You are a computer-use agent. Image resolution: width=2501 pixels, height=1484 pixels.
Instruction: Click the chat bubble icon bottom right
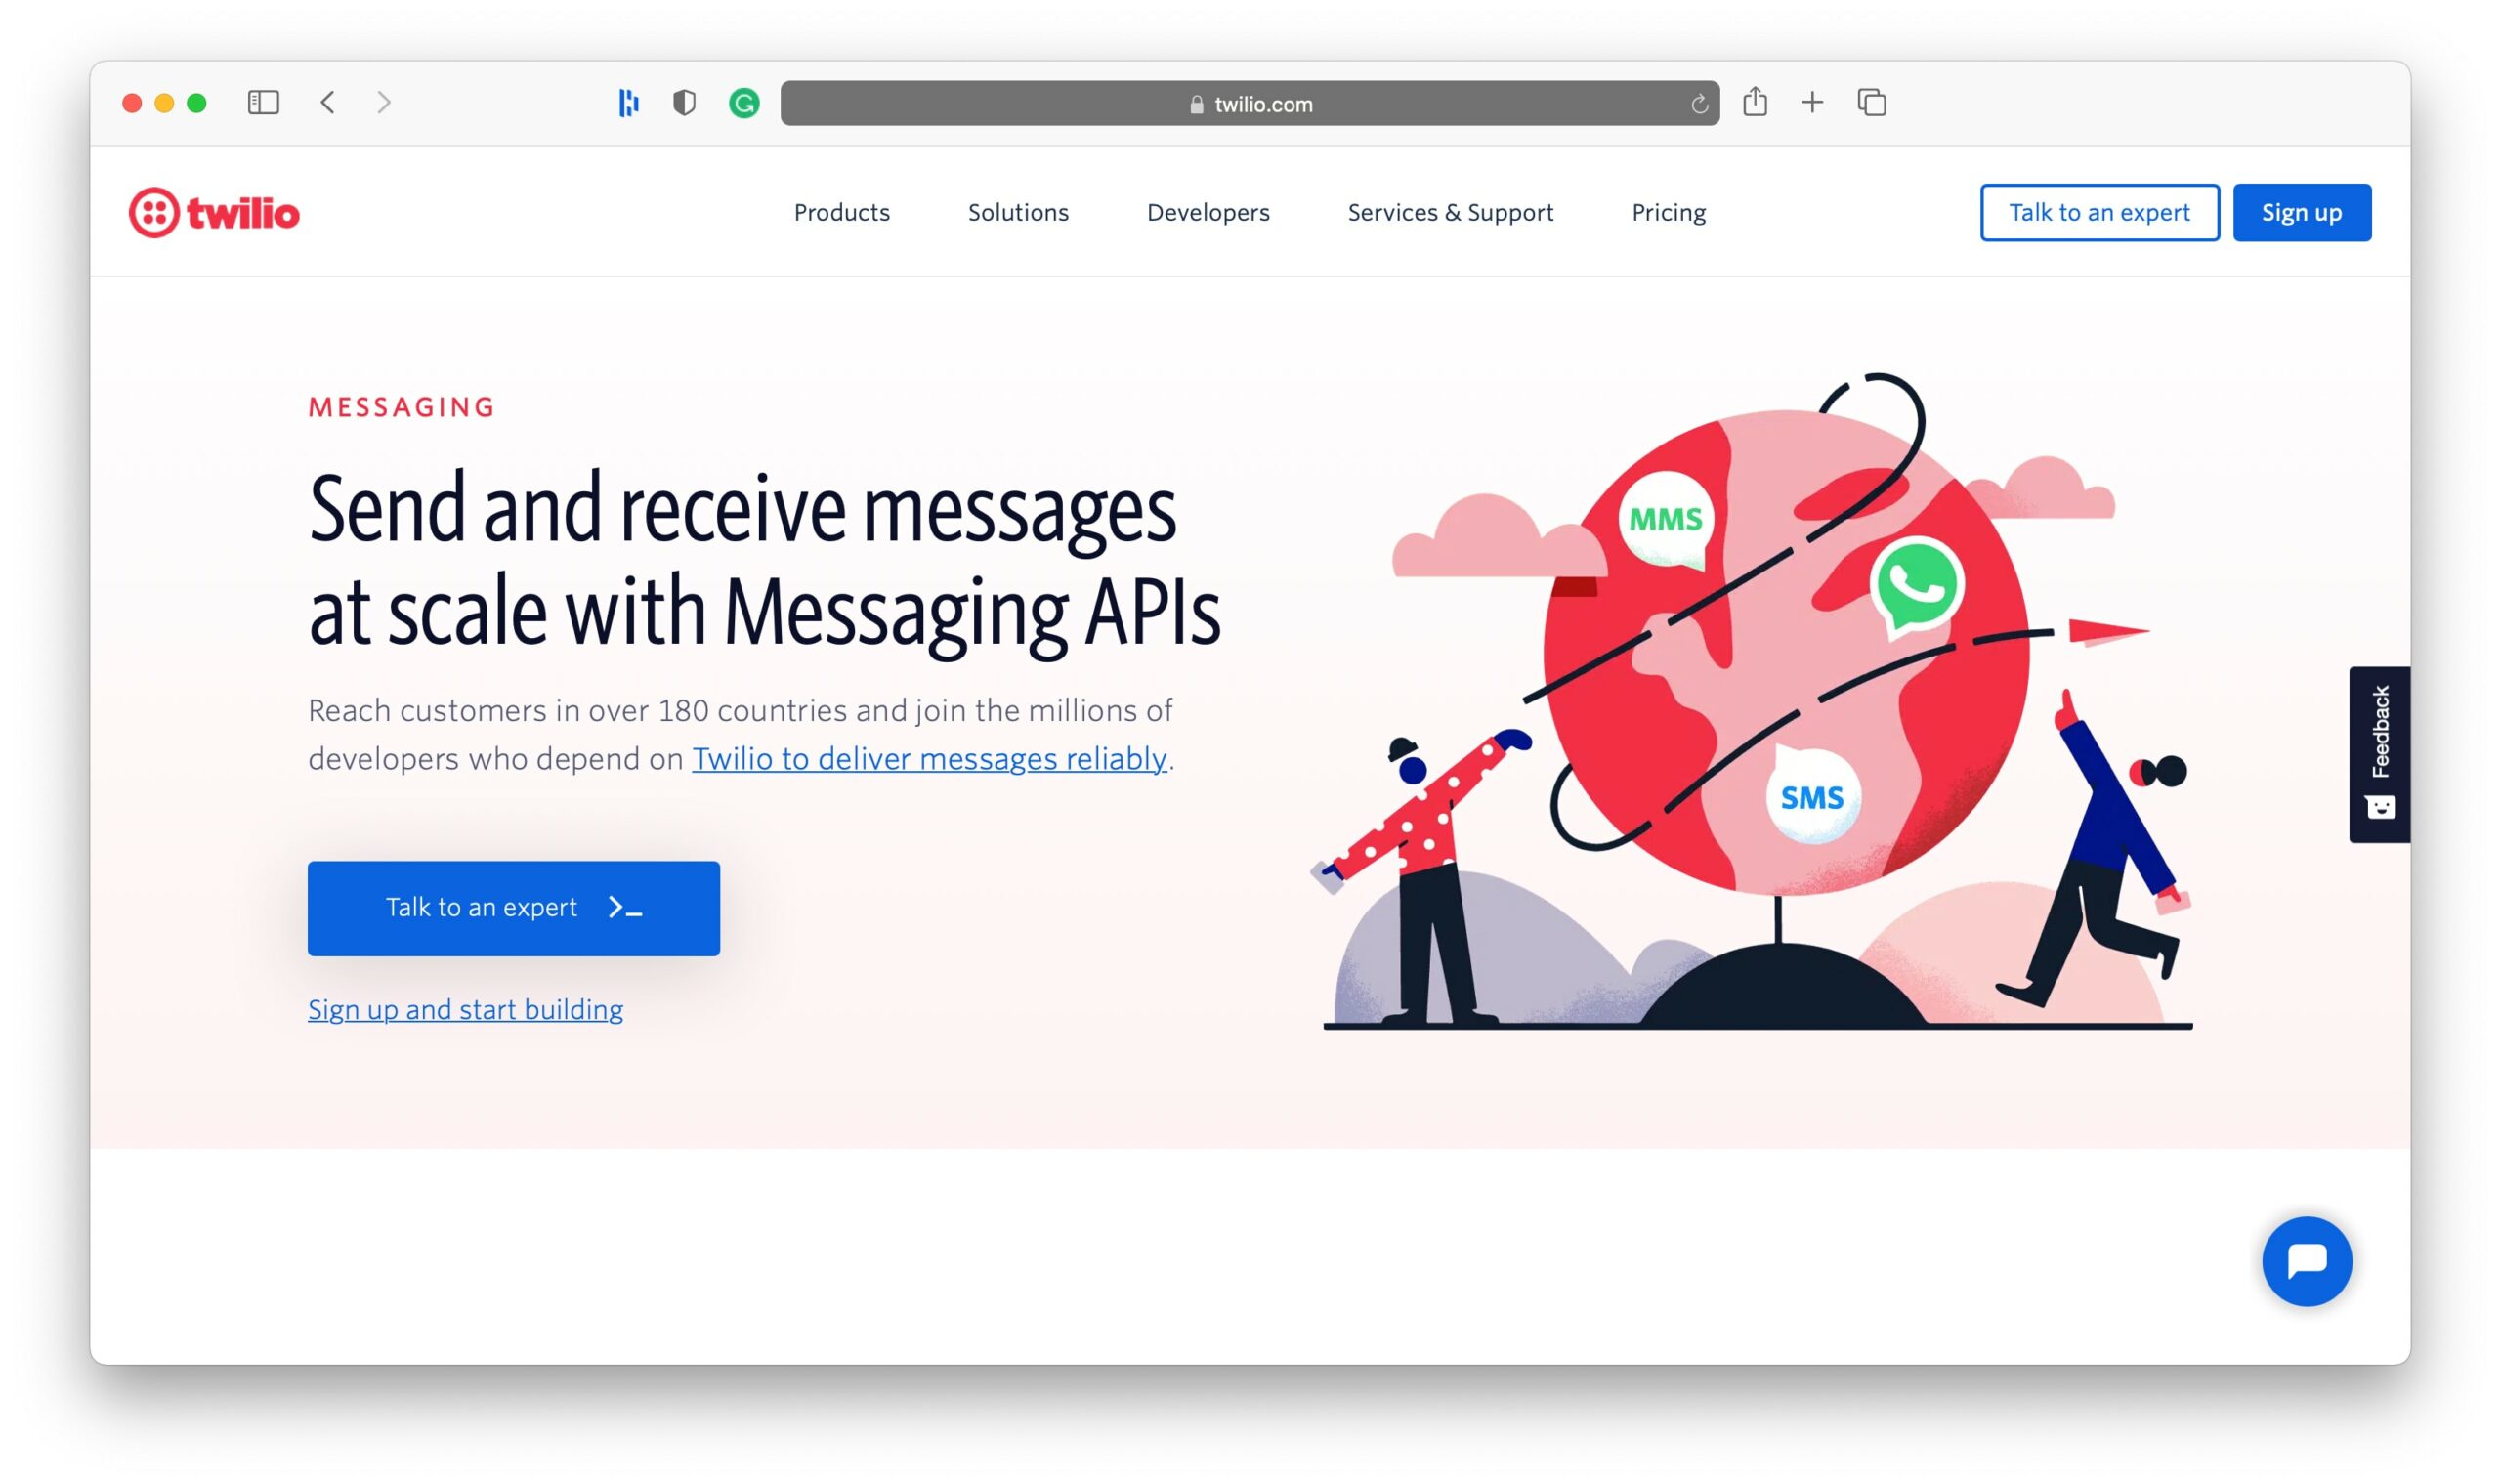pyautogui.click(x=2307, y=1259)
